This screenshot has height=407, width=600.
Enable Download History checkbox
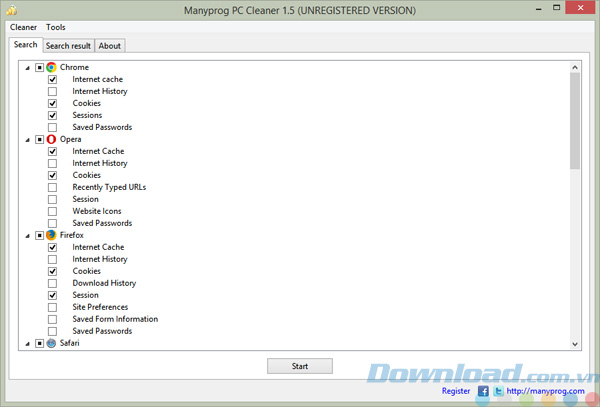click(x=52, y=283)
